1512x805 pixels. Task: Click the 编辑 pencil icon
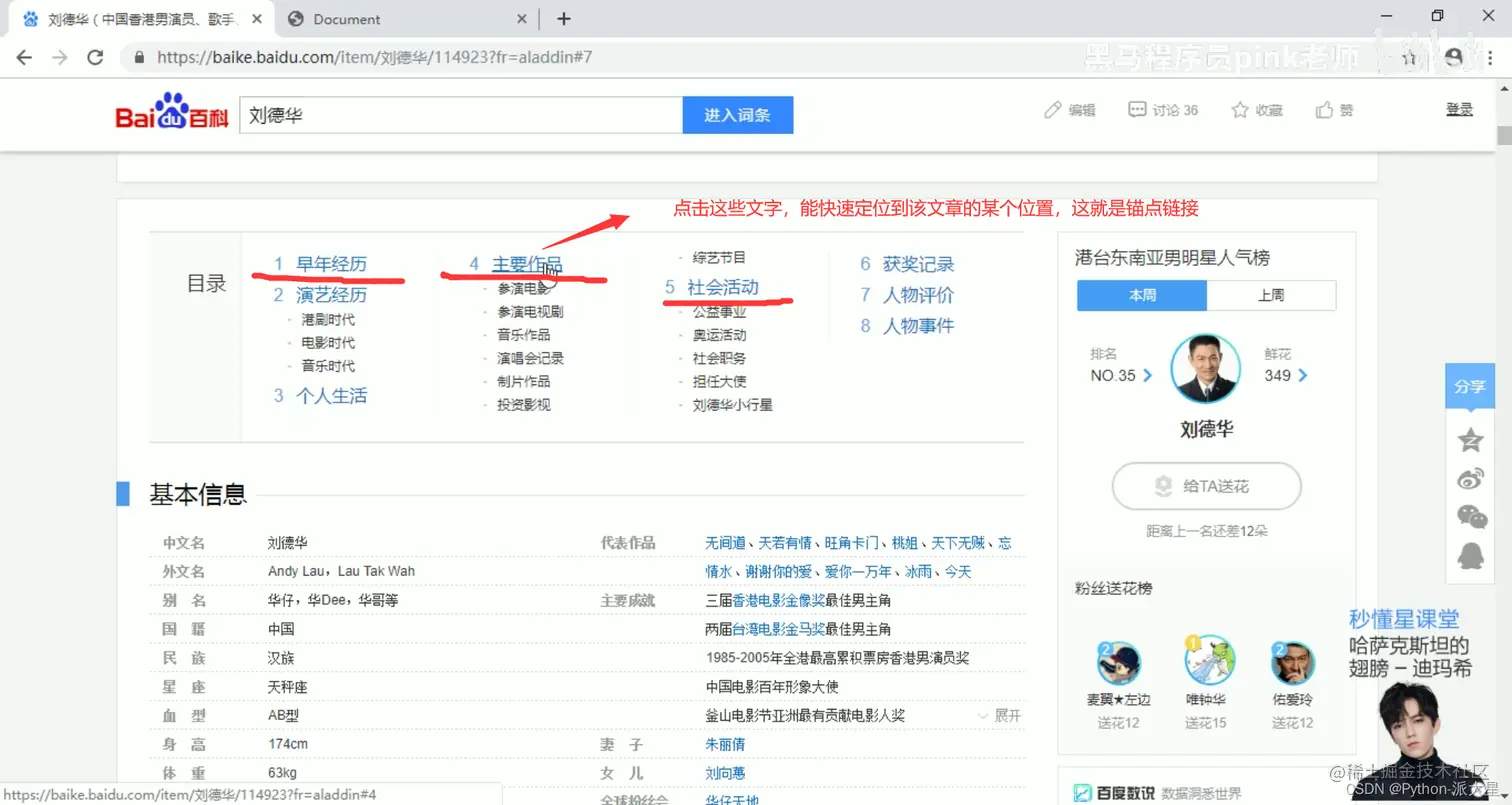[x=1052, y=110]
